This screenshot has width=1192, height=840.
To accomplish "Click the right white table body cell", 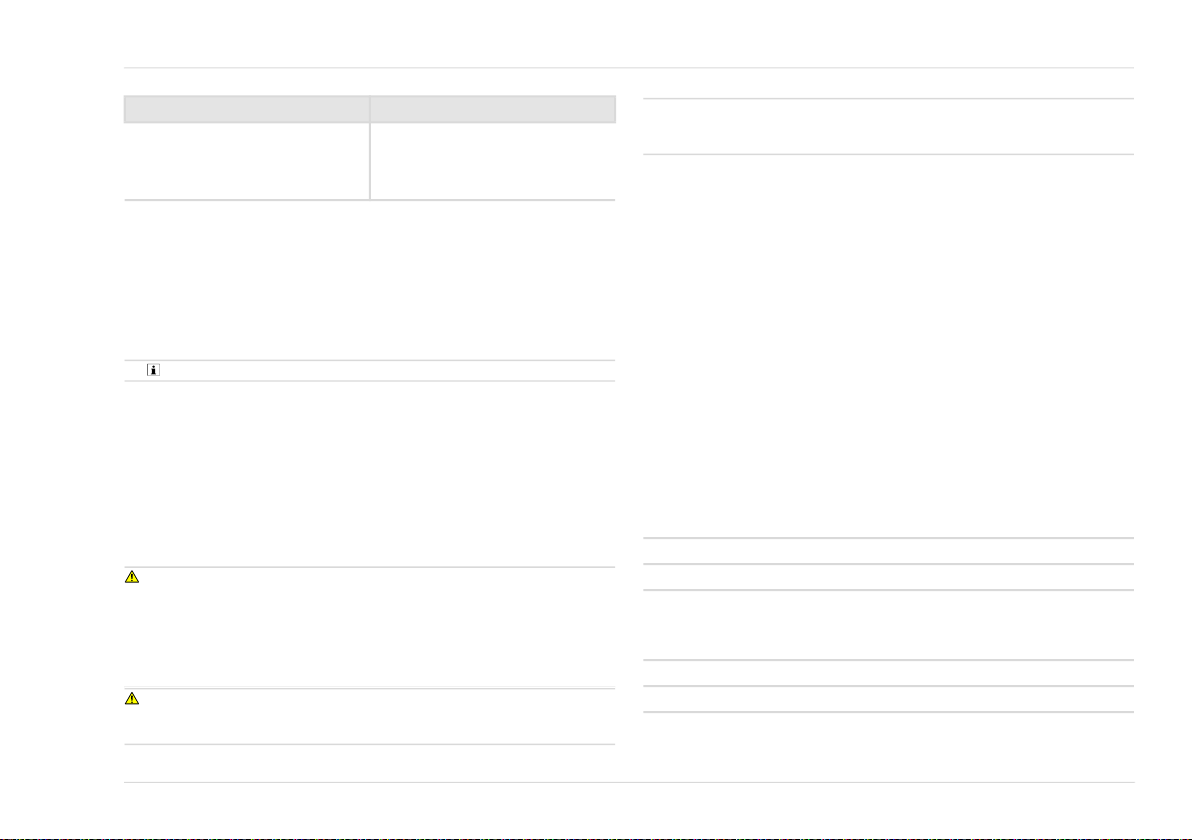I will [493, 161].
